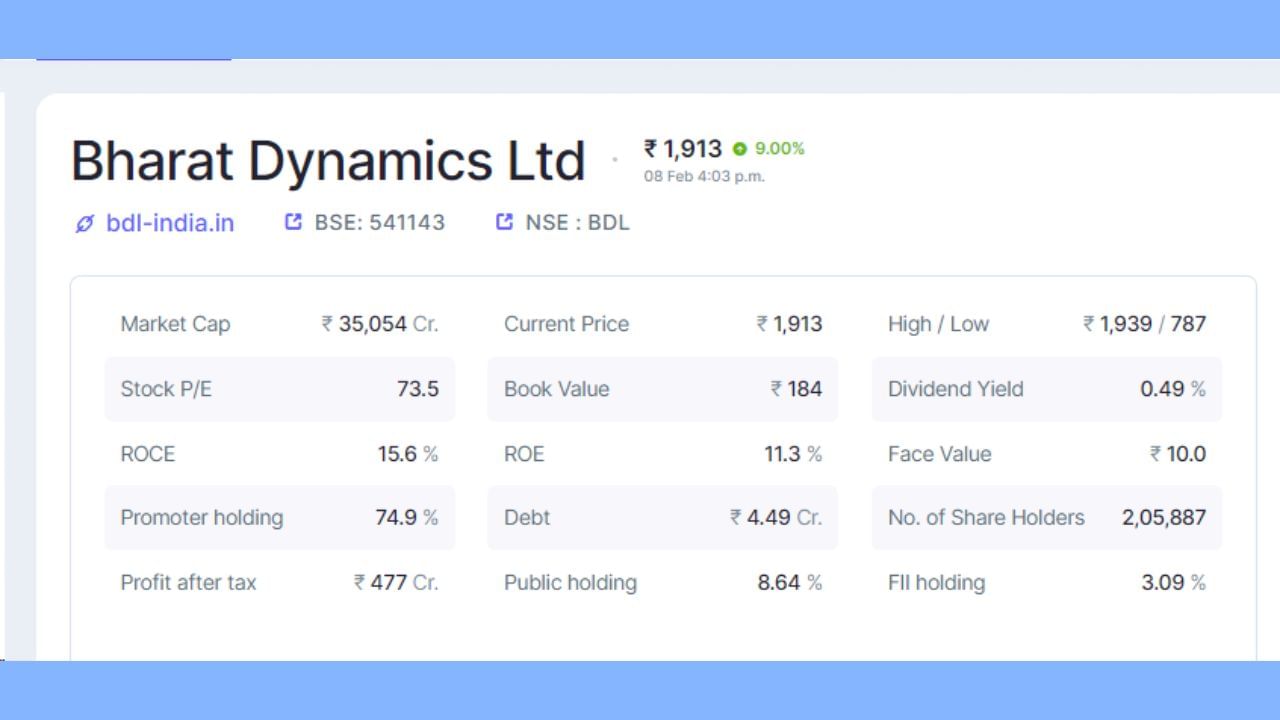Select the 2,05,887 shareholders value
This screenshot has height=720, width=1280.
pyautogui.click(x=1164, y=518)
